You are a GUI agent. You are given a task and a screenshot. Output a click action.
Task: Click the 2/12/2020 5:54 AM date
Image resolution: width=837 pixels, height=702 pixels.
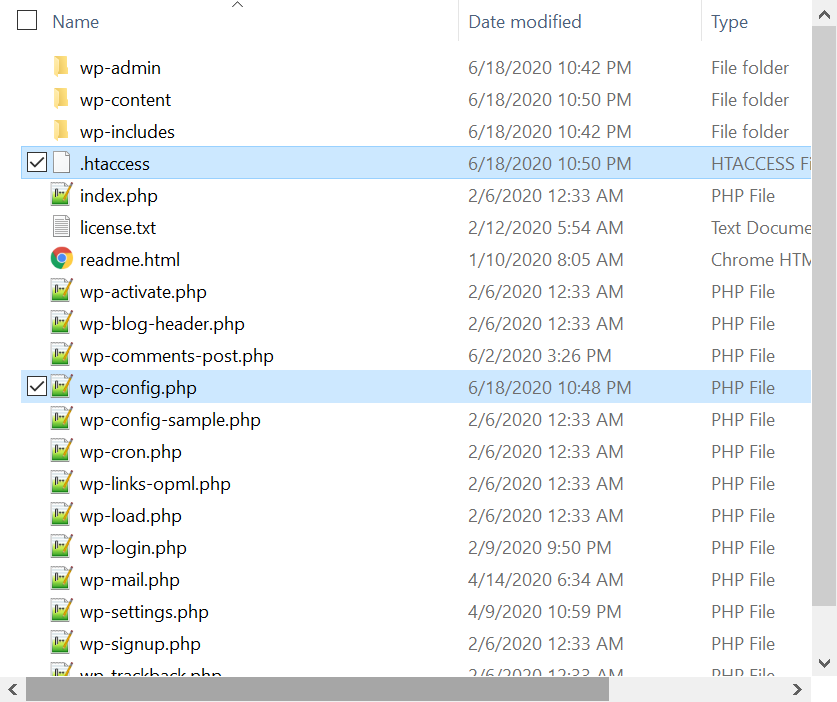pyautogui.click(x=546, y=228)
